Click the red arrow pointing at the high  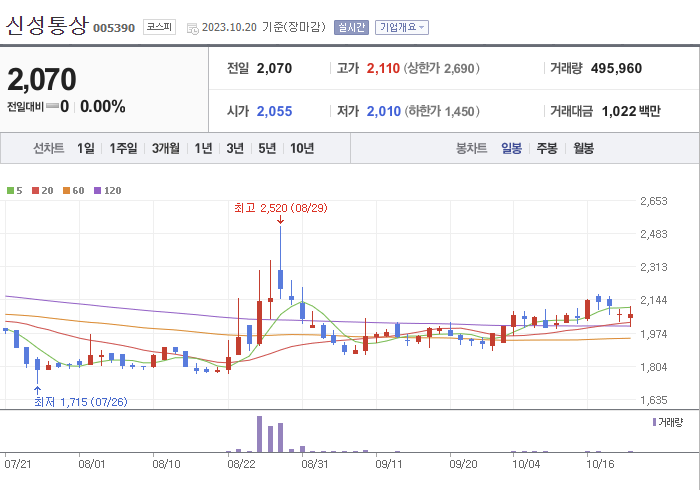(280, 220)
